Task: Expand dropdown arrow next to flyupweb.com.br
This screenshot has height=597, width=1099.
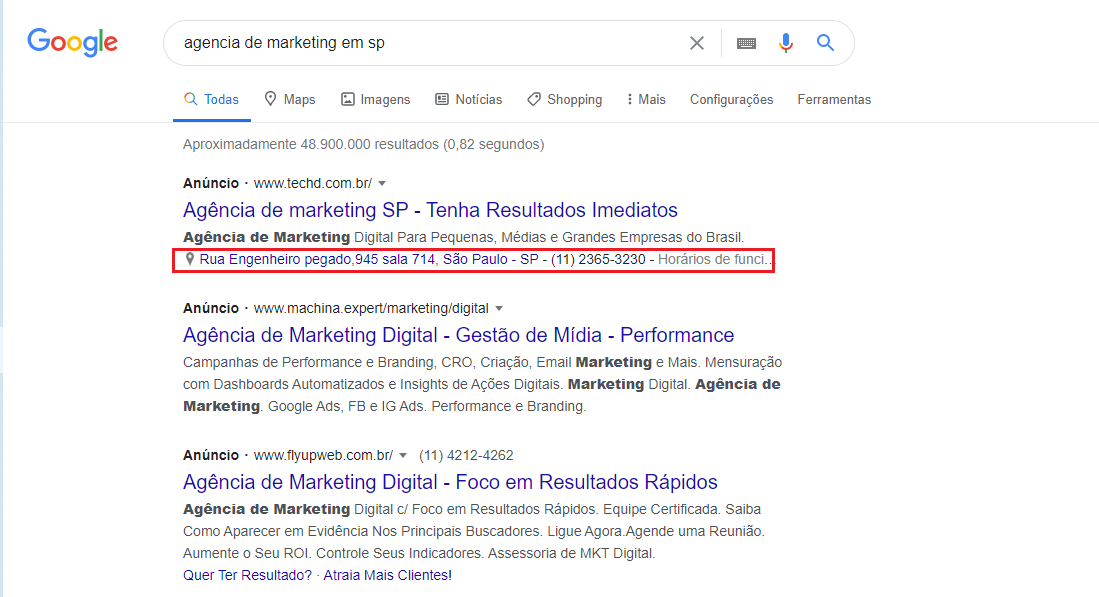Action: click(403, 455)
